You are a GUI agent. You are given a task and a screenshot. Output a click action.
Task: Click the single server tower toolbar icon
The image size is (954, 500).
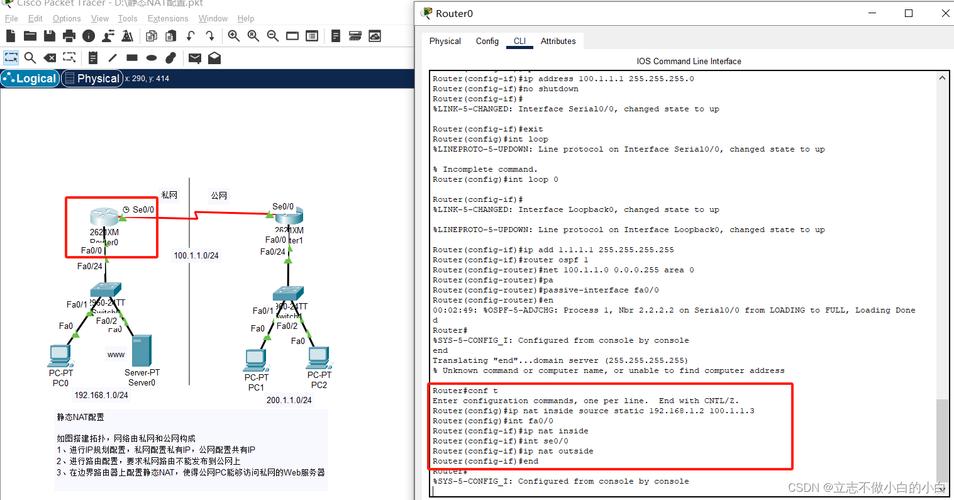[336, 36]
